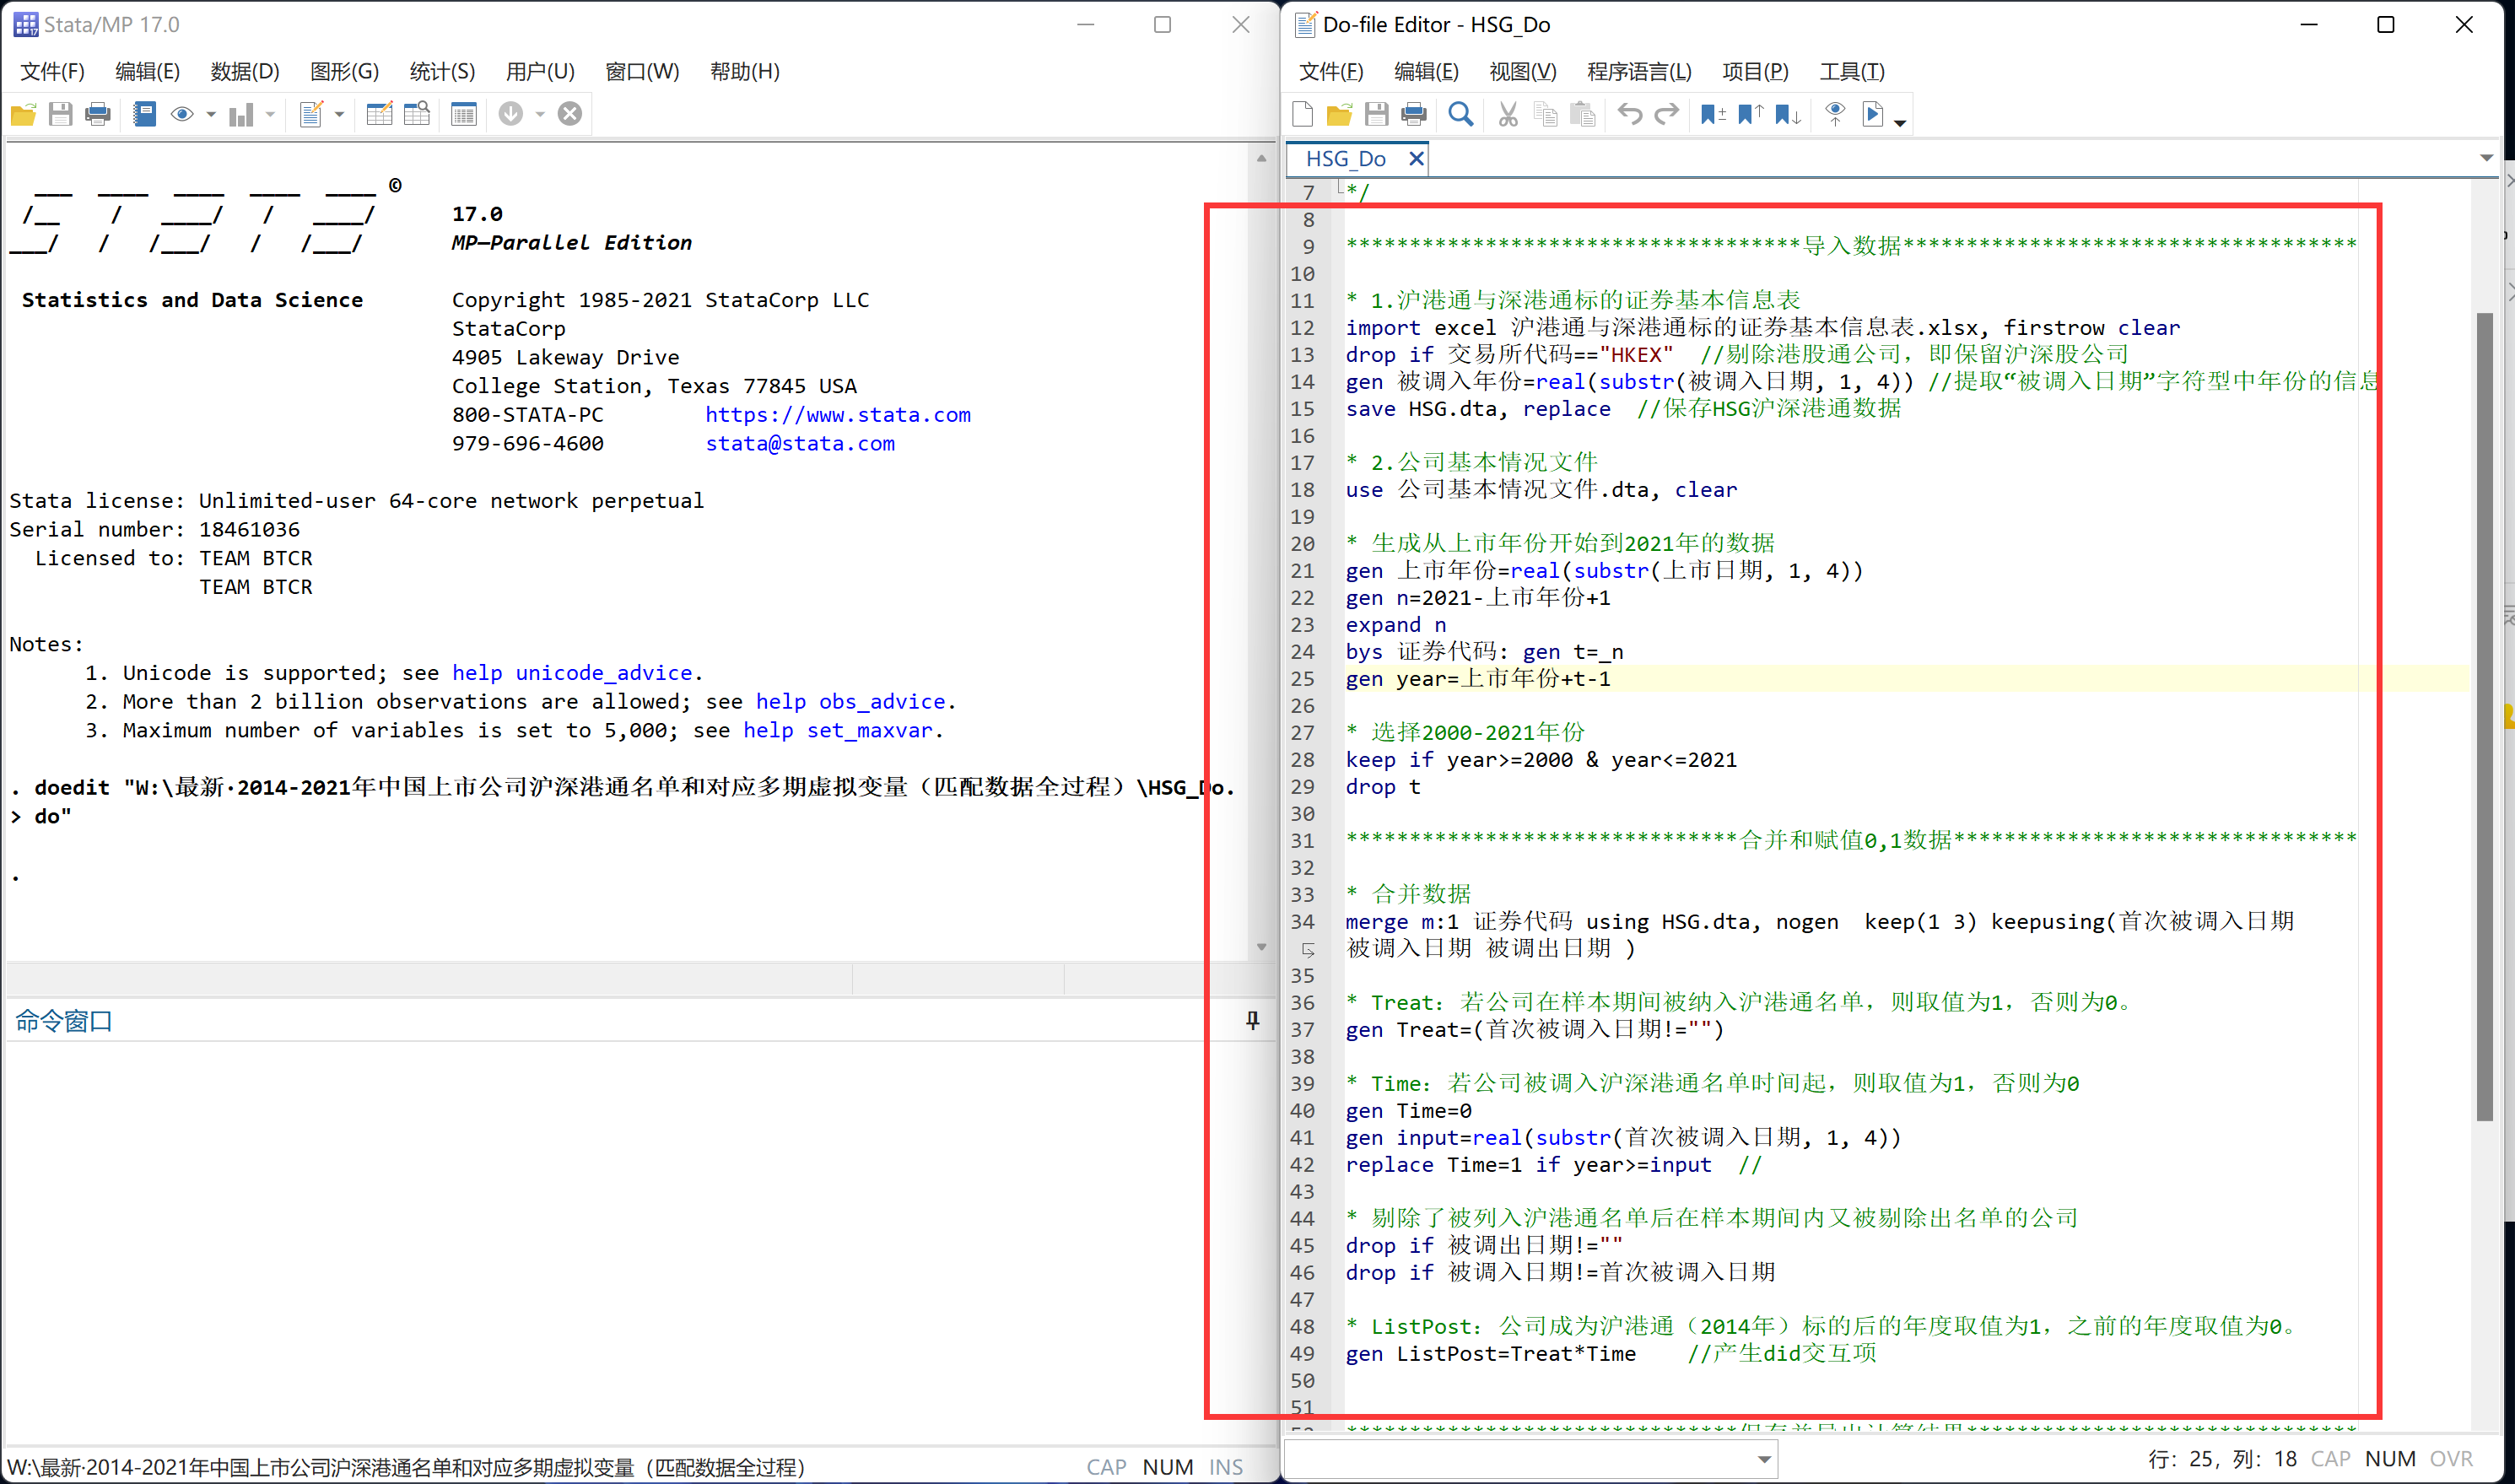Click the Log notebook icon in Stata toolbar
Screen dimensions: 2515x1484
point(145,114)
